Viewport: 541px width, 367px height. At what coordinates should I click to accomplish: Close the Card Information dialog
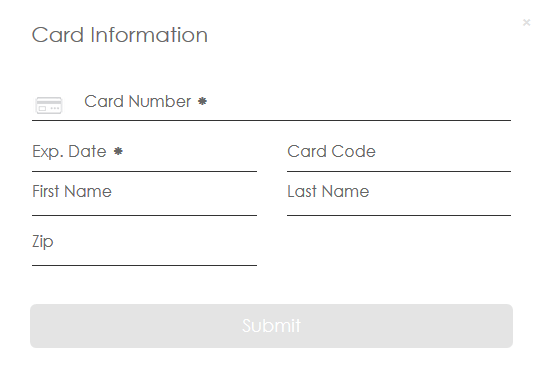pos(526,23)
